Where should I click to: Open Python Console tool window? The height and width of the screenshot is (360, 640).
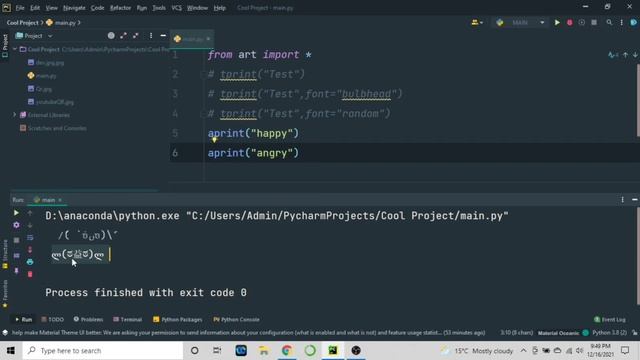click(x=236, y=320)
